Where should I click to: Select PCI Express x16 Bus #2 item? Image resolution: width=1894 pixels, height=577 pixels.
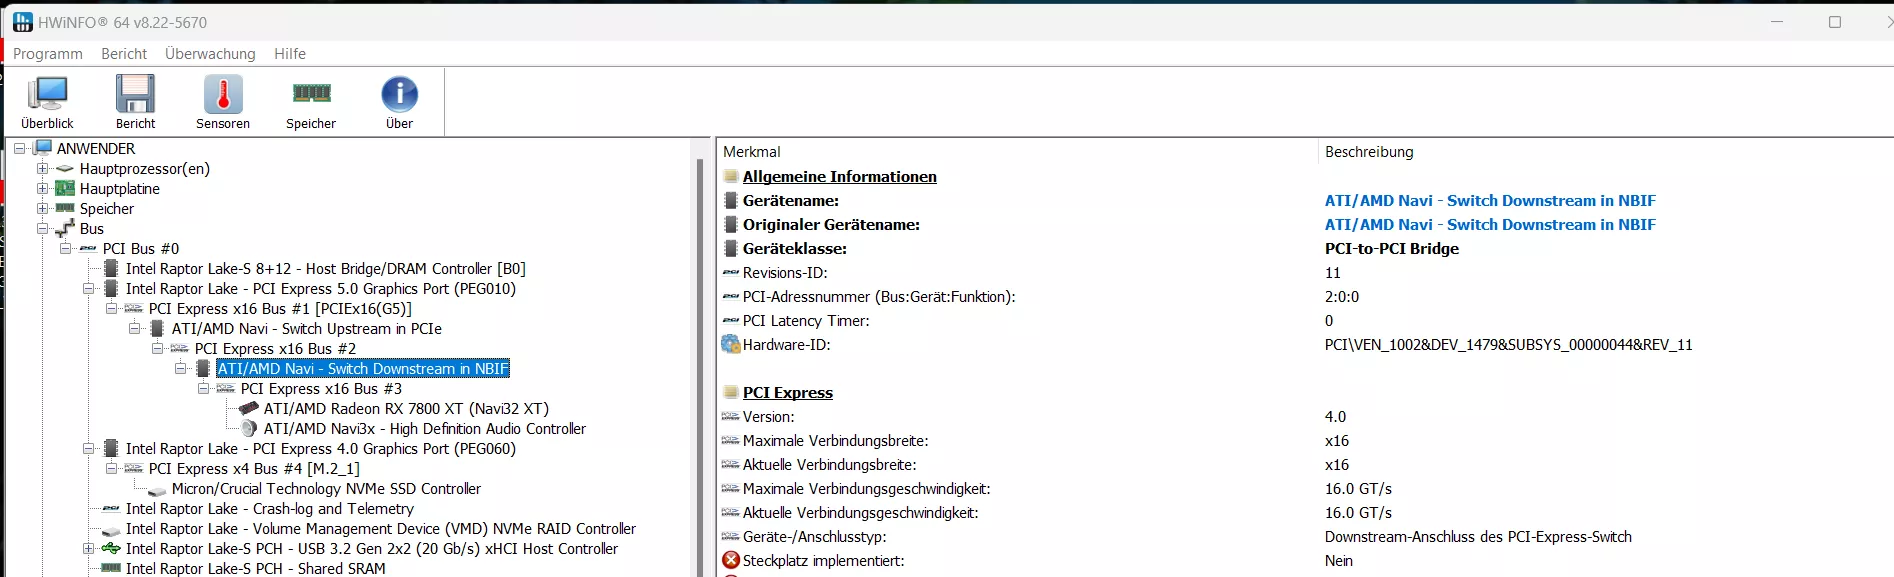pos(275,348)
